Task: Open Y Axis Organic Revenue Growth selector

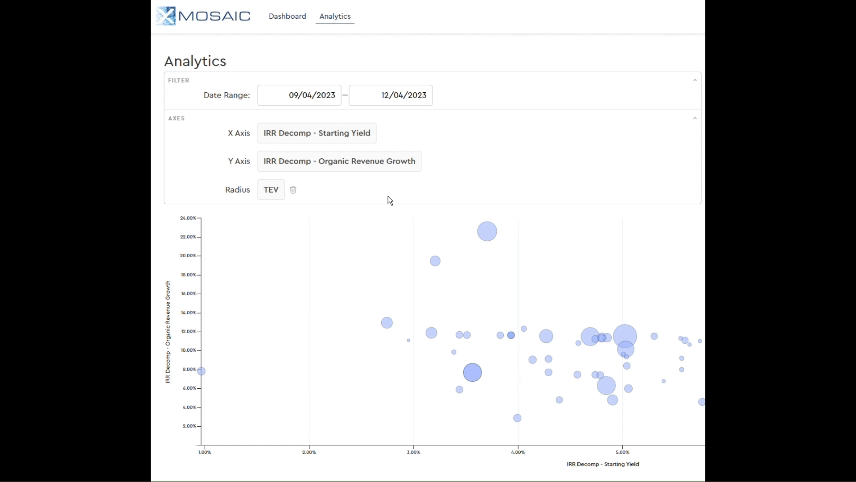Action: click(x=339, y=161)
